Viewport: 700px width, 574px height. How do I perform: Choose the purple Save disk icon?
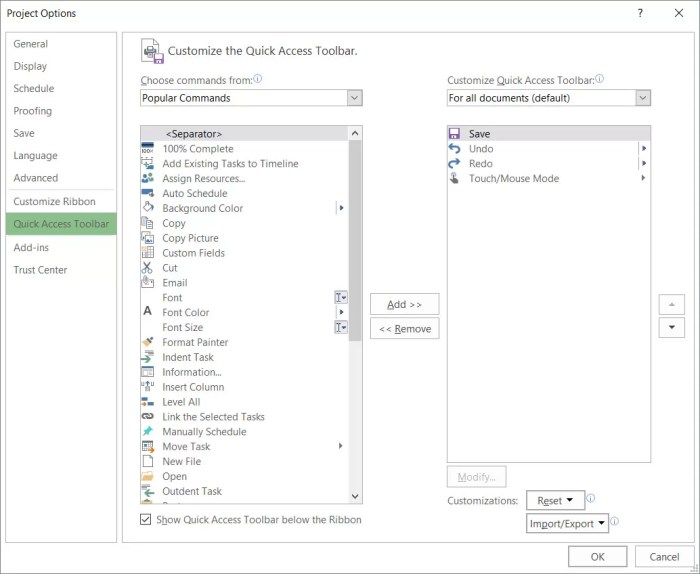coord(454,133)
